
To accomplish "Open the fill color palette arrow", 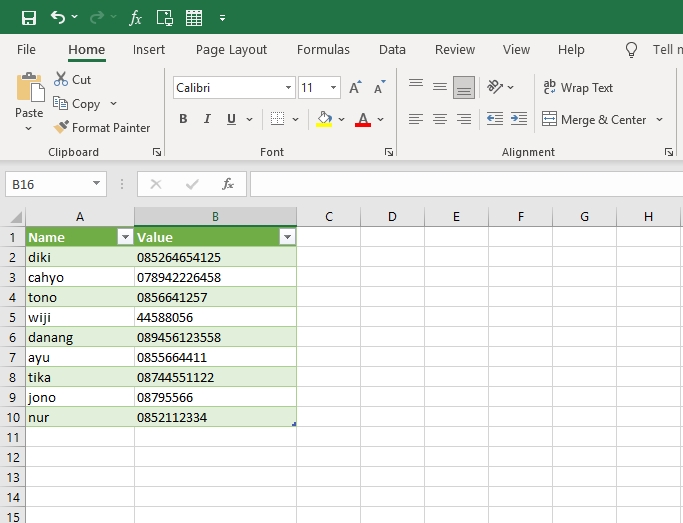I will pos(342,119).
